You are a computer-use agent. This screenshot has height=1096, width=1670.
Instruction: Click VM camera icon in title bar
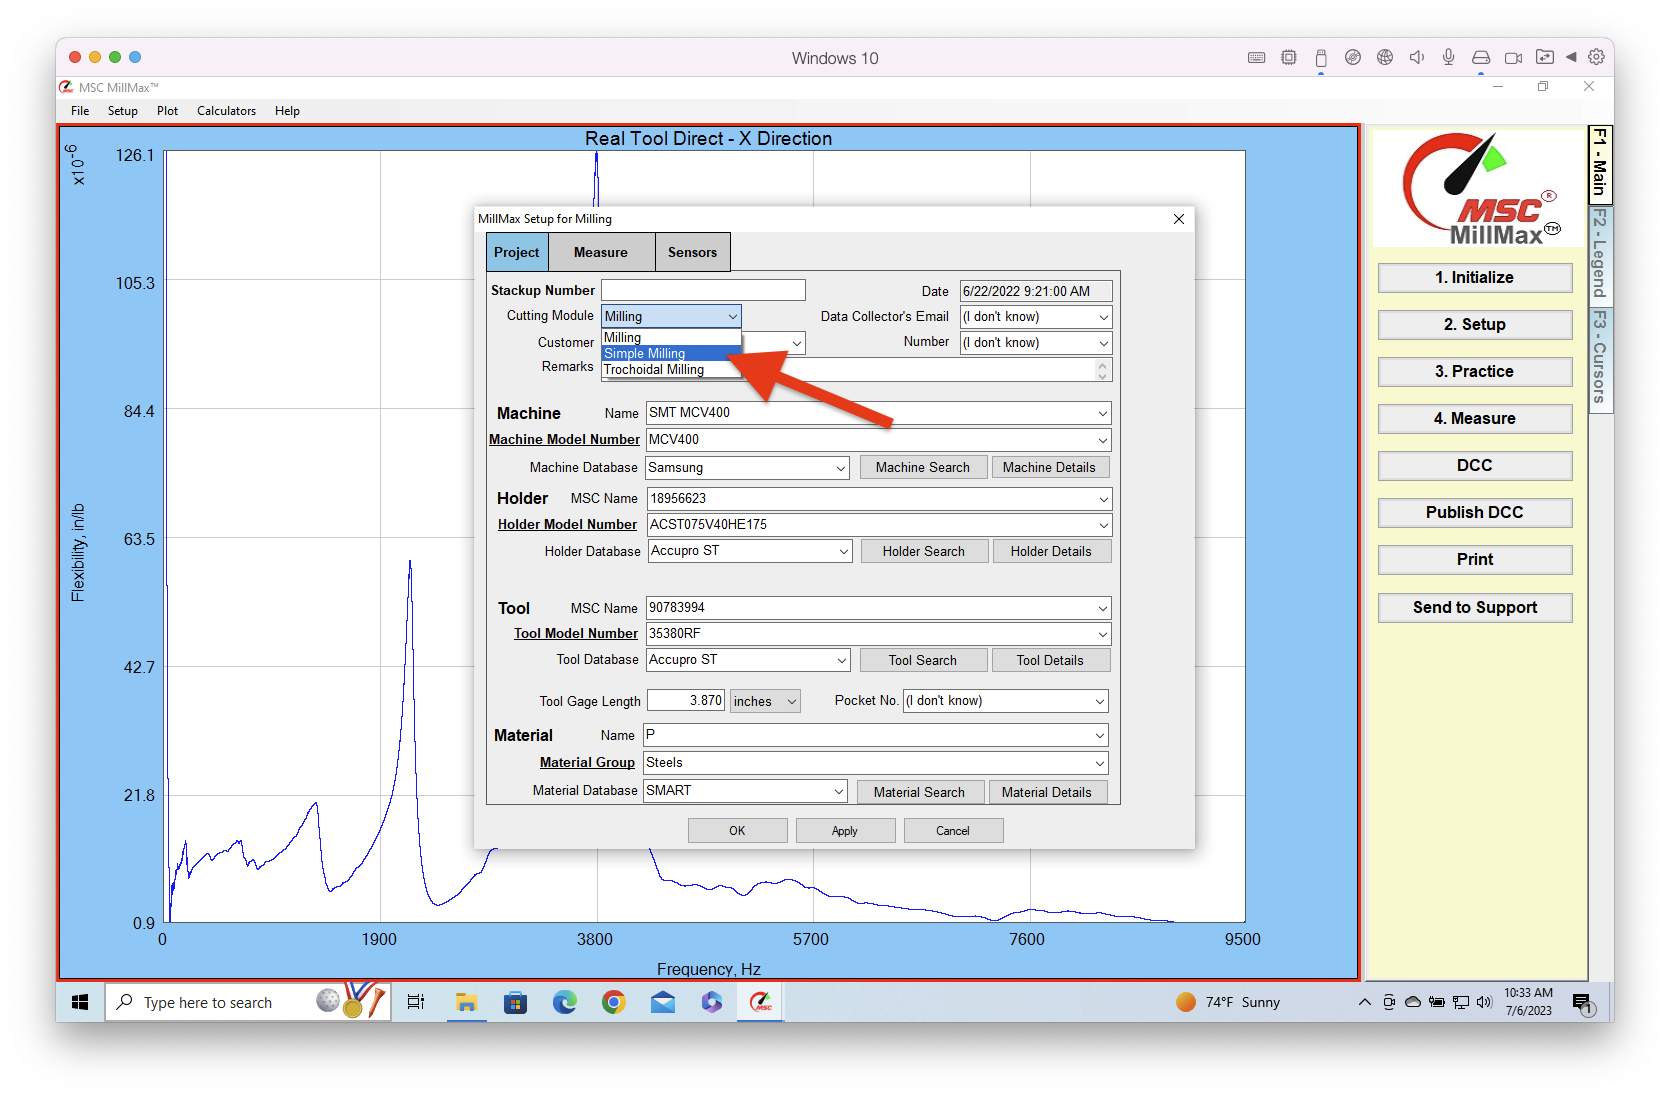1513,57
